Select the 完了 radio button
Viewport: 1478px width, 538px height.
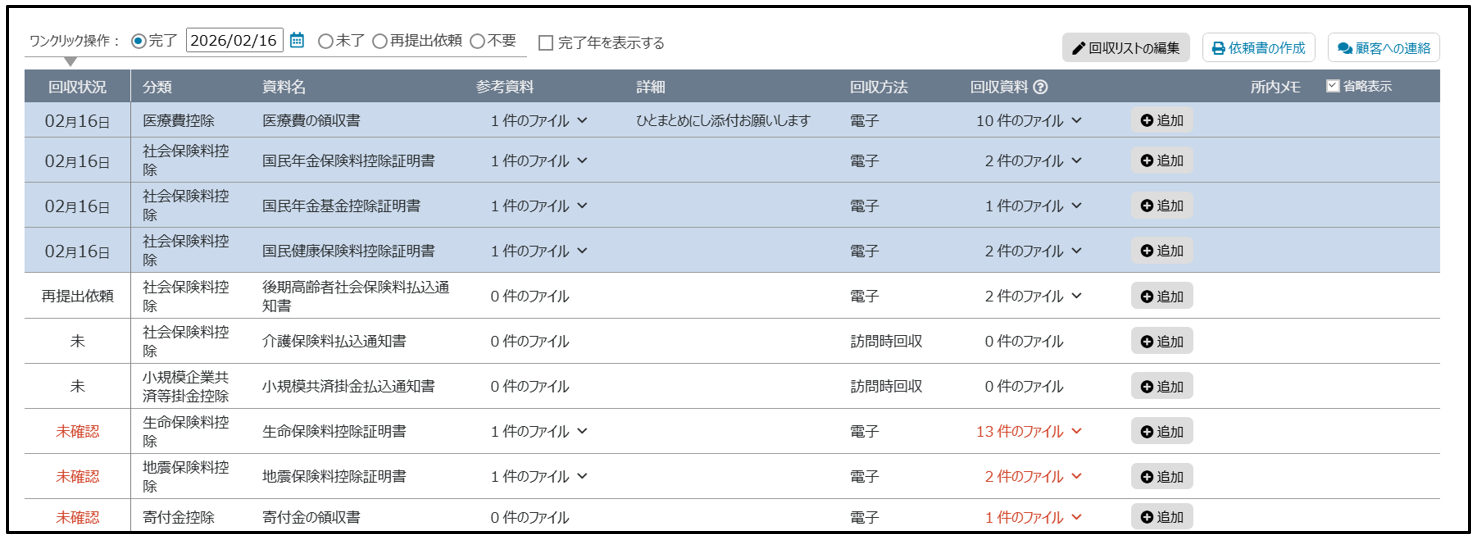tap(139, 42)
